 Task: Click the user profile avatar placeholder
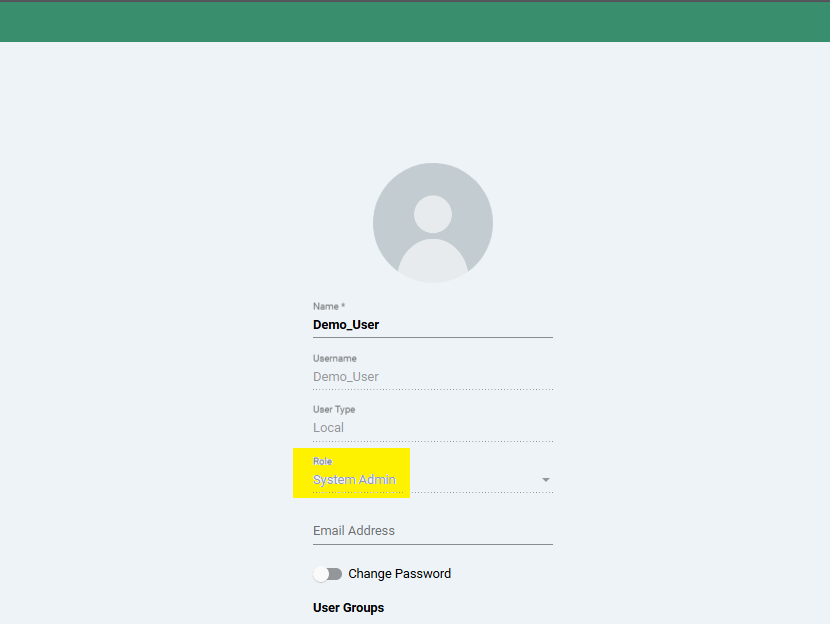click(x=432, y=222)
